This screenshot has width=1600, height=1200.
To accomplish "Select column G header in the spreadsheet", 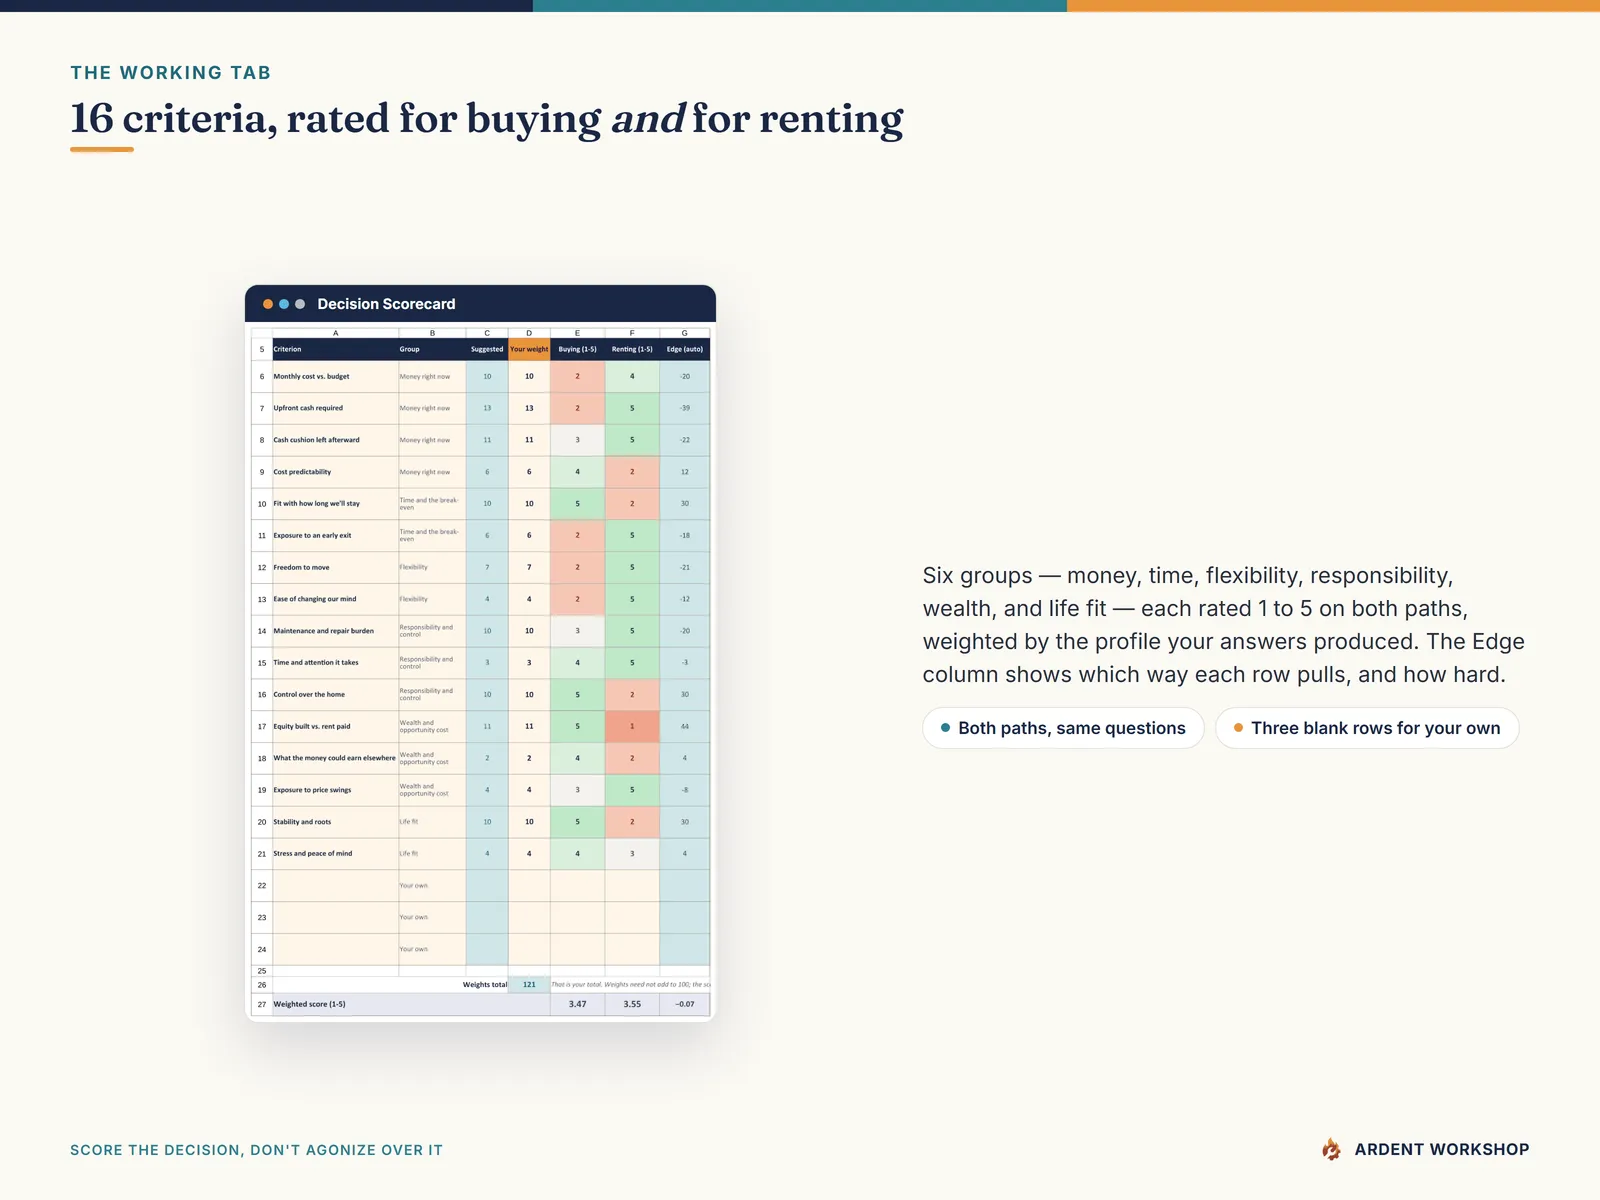I will point(685,333).
